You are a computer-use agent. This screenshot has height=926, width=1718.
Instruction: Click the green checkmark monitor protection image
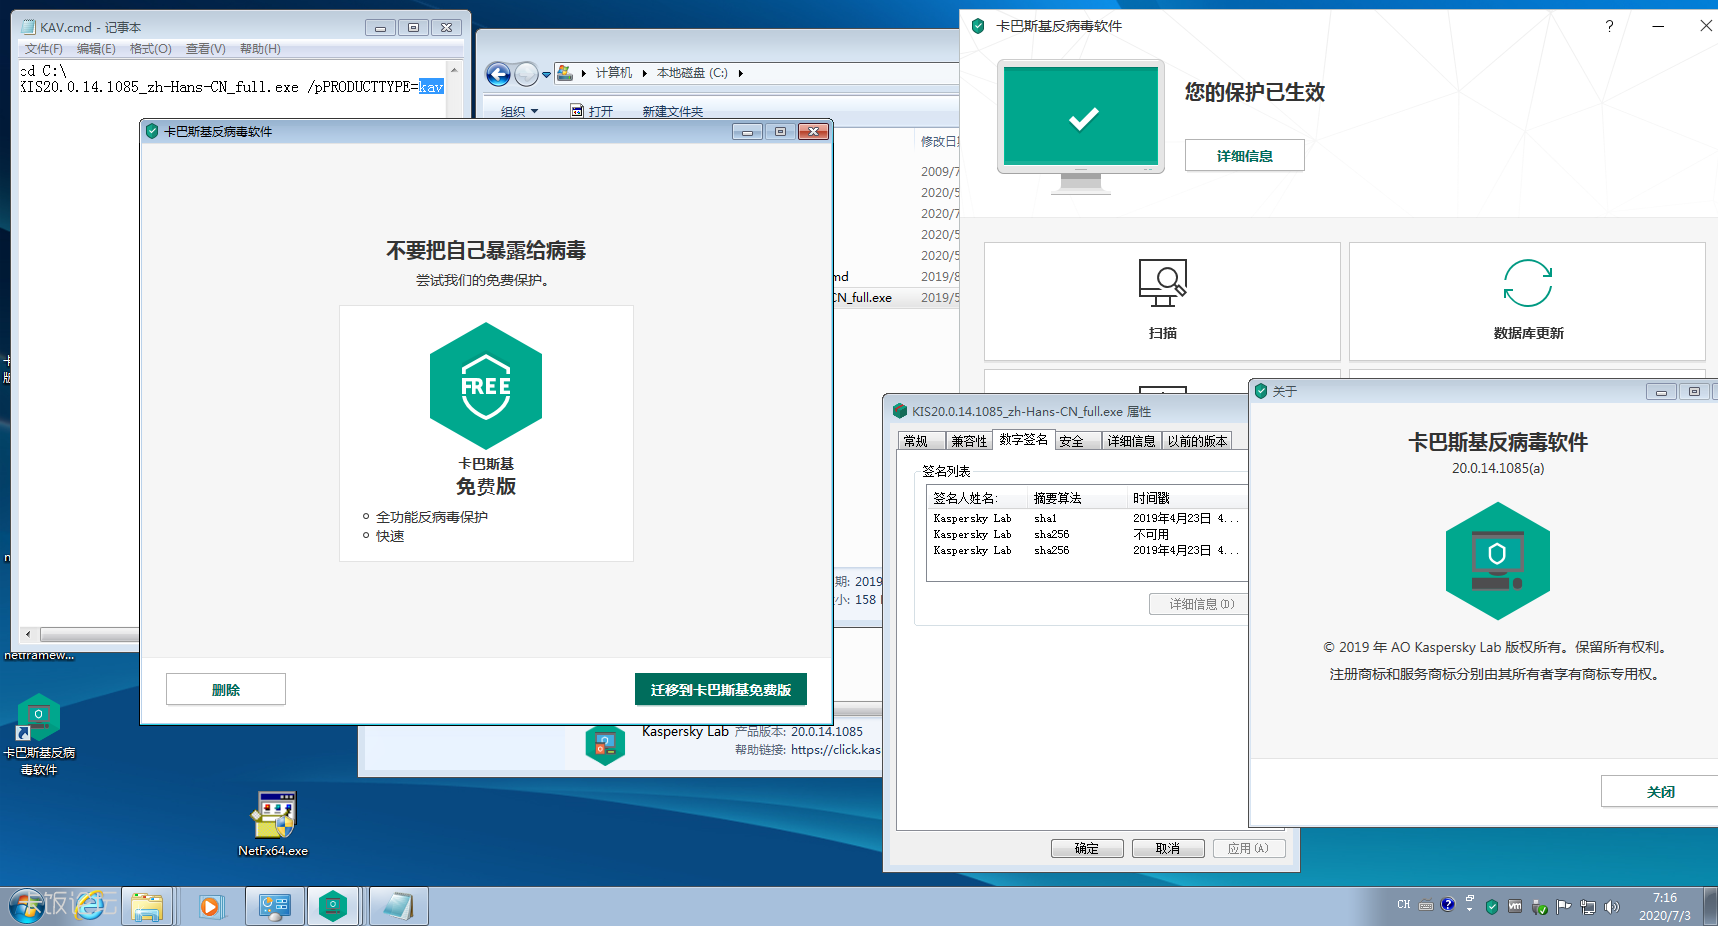tap(1081, 126)
